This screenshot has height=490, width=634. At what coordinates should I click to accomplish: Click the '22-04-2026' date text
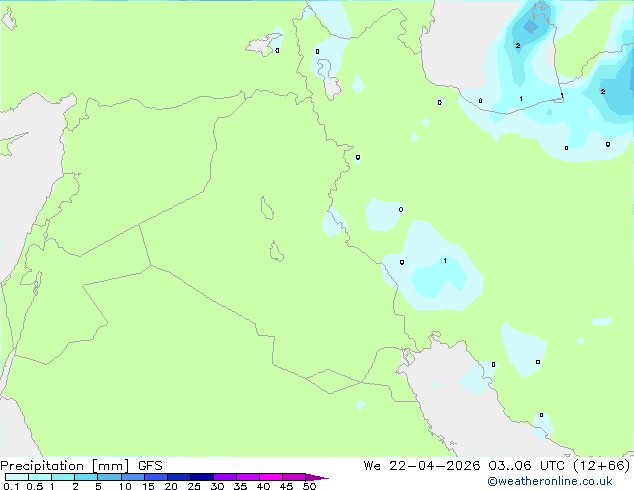tap(435, 465)
